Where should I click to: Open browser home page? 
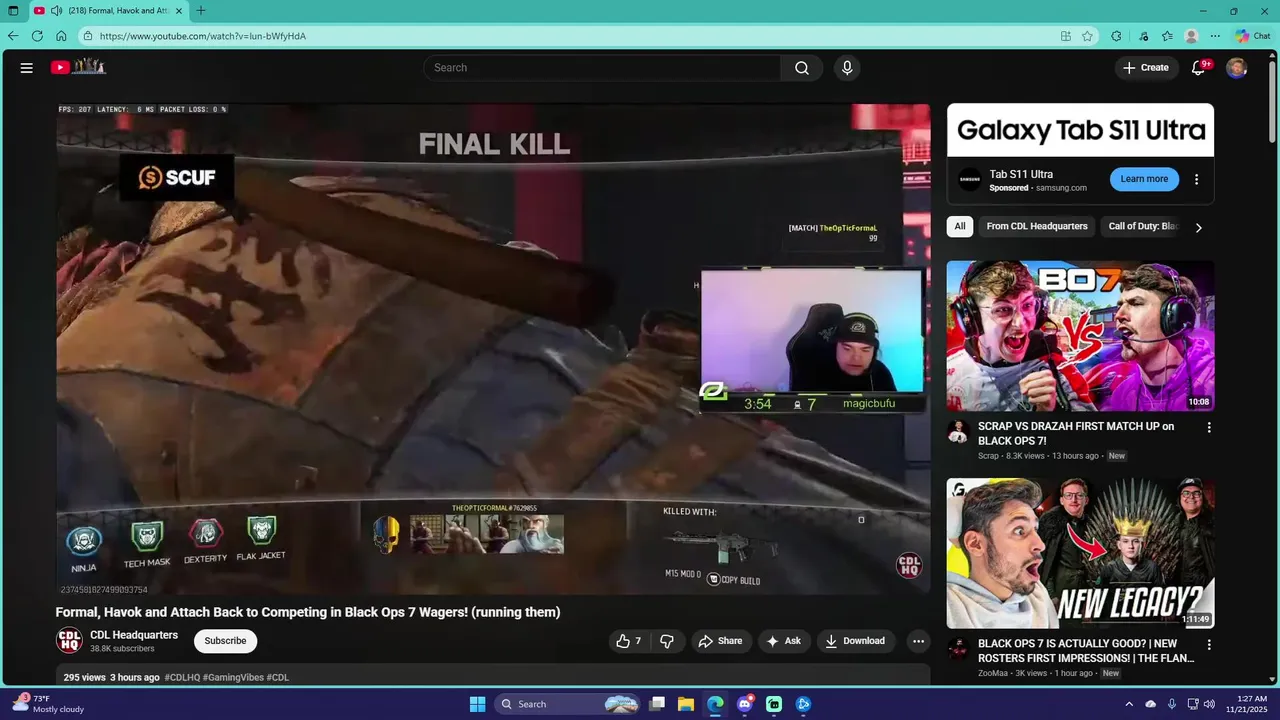coord(61,36)
